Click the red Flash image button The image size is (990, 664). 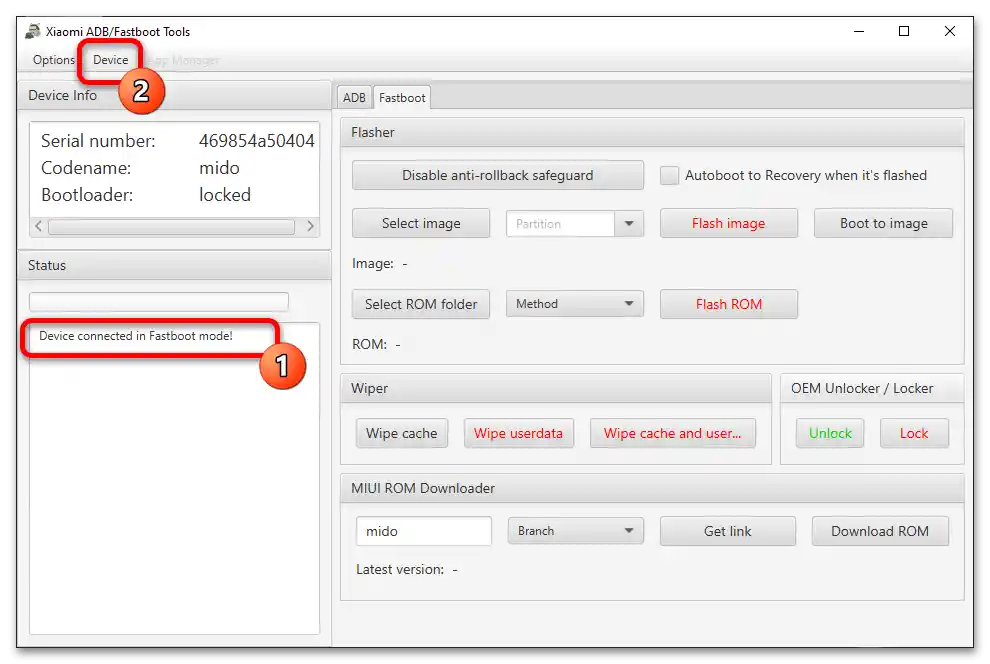(729, 223)
